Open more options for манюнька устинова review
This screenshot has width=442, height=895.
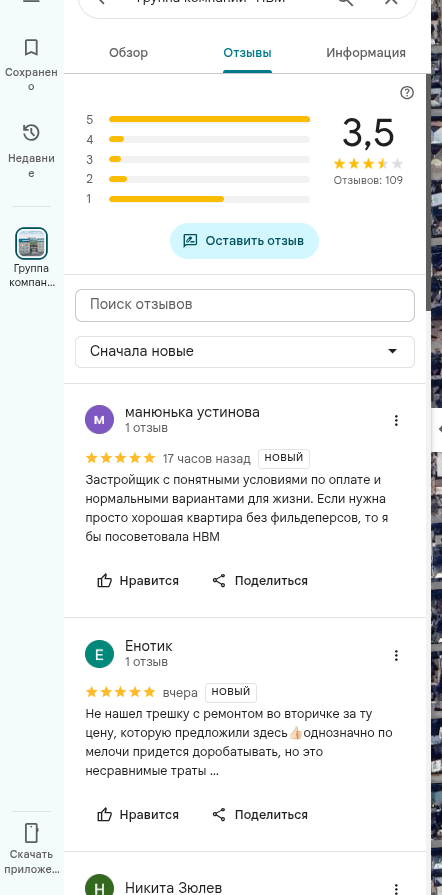[396, 421]
